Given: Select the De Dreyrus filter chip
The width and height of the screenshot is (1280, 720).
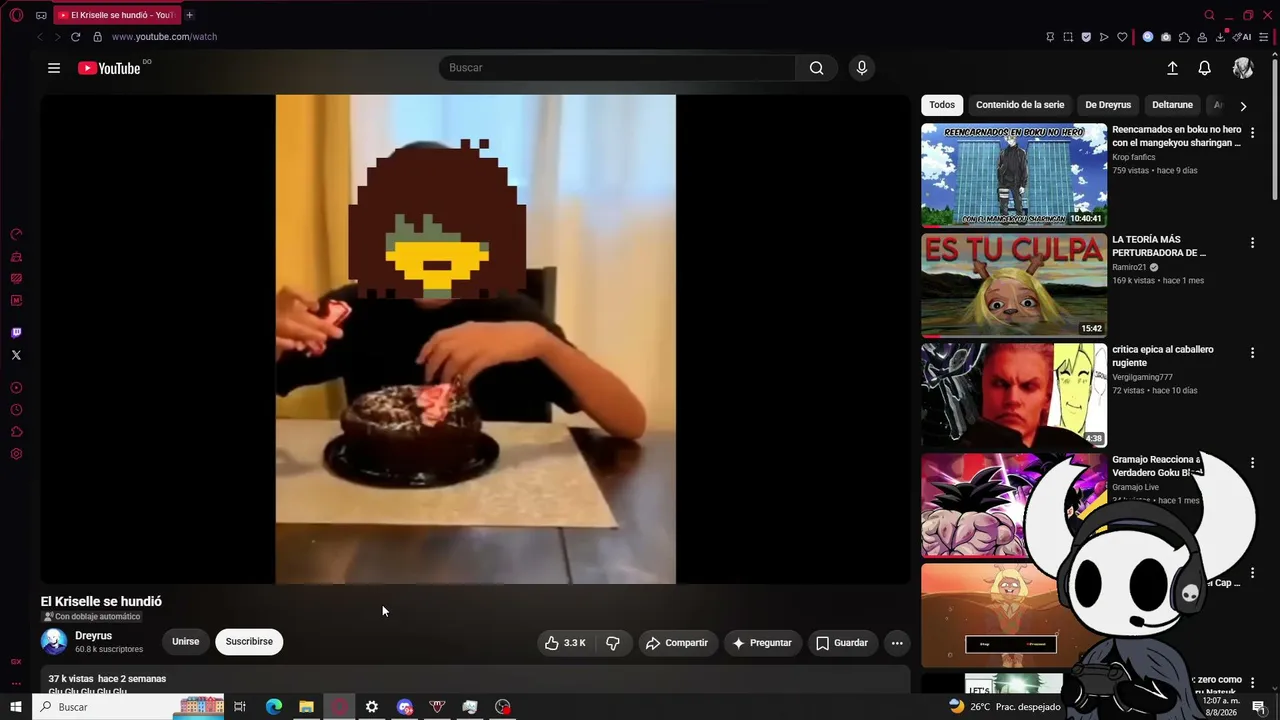Looking at the screenshot, I should tap(1108, 105).
